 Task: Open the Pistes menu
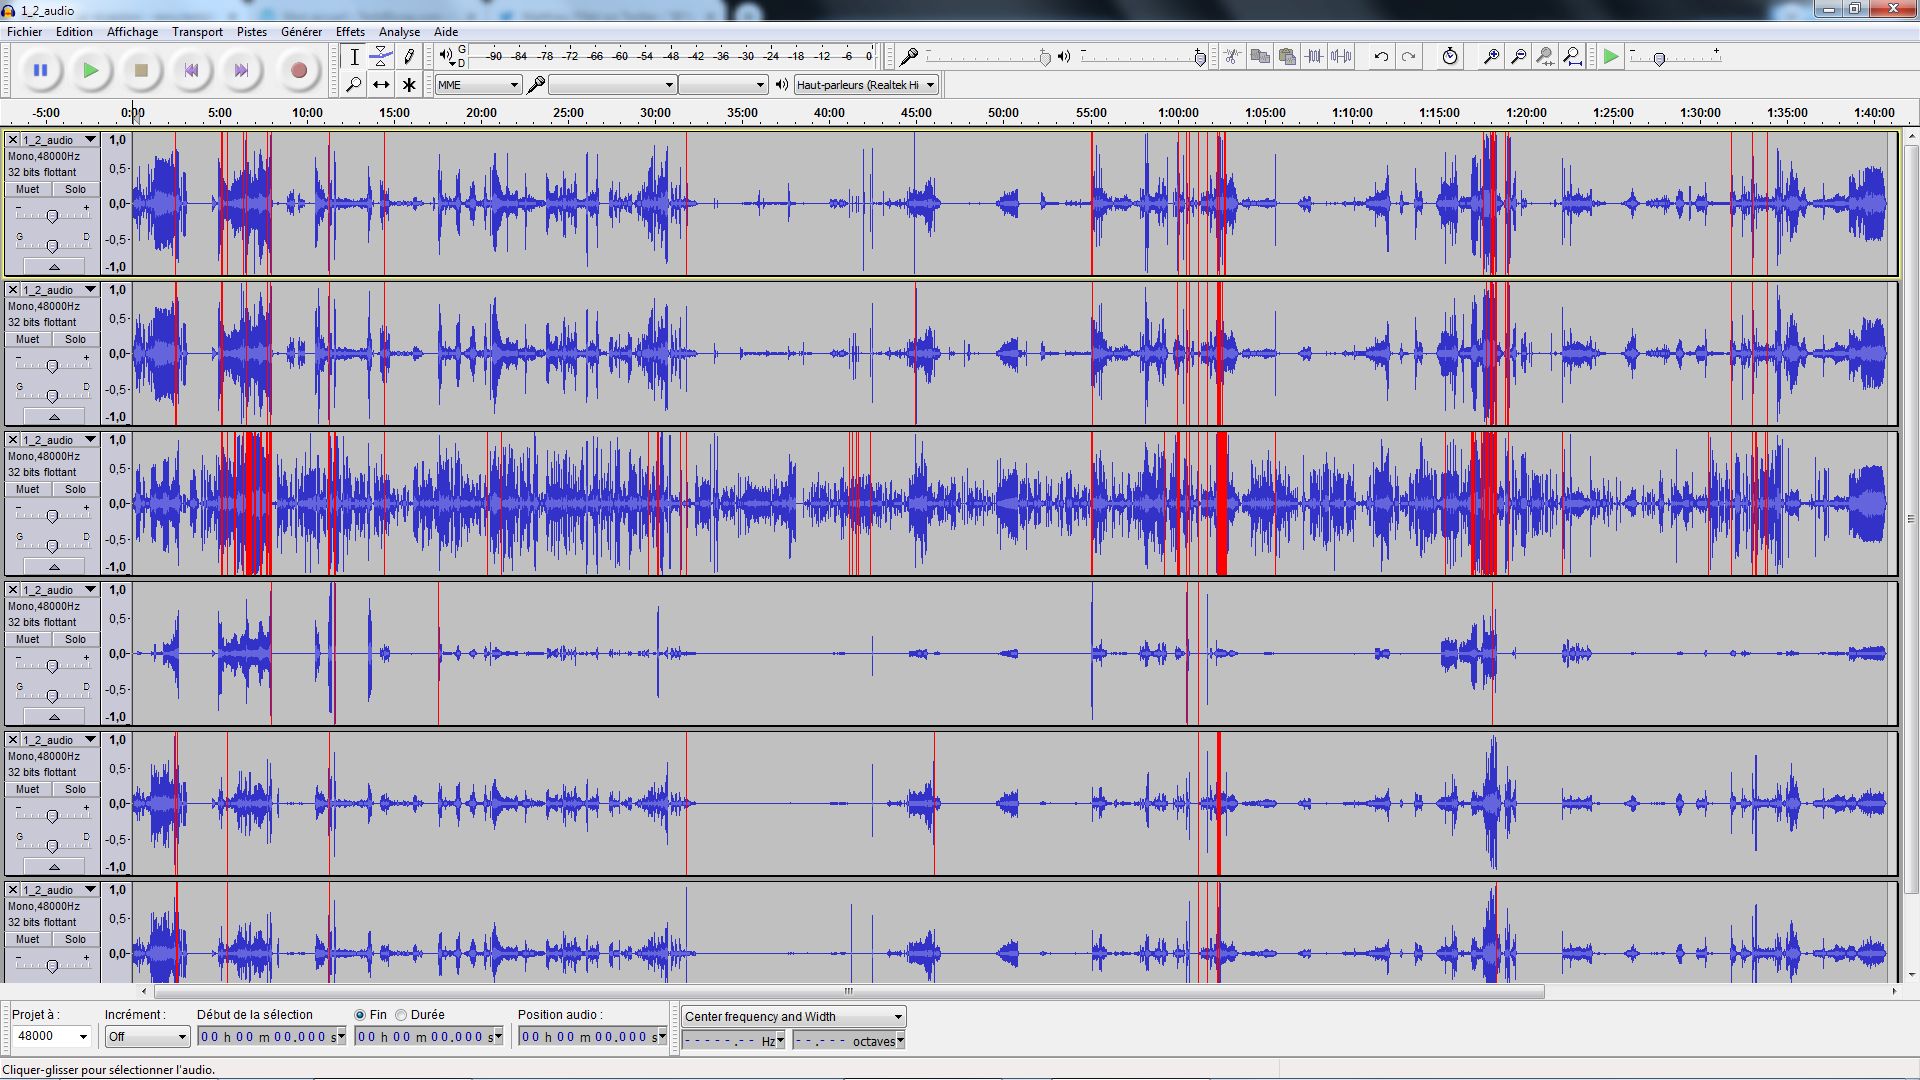coord(251,32)
